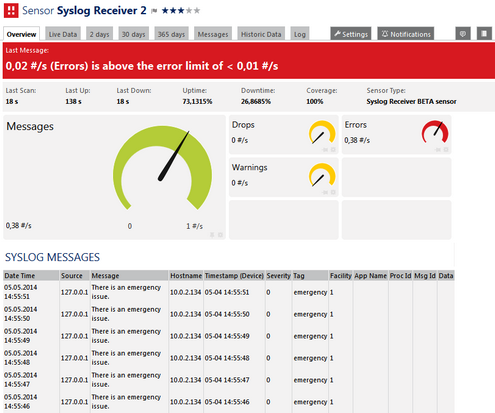Open the 365 days tab
Image resolution: width=495 pixels, height=413 pixels.
171,34
